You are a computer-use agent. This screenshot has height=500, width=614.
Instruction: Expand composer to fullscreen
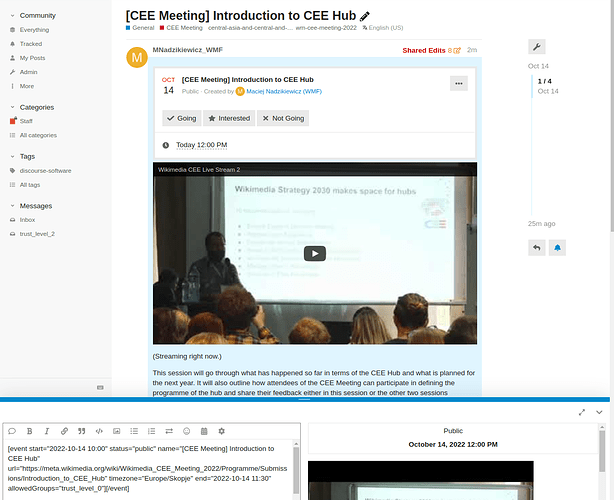tap(582, 412)
